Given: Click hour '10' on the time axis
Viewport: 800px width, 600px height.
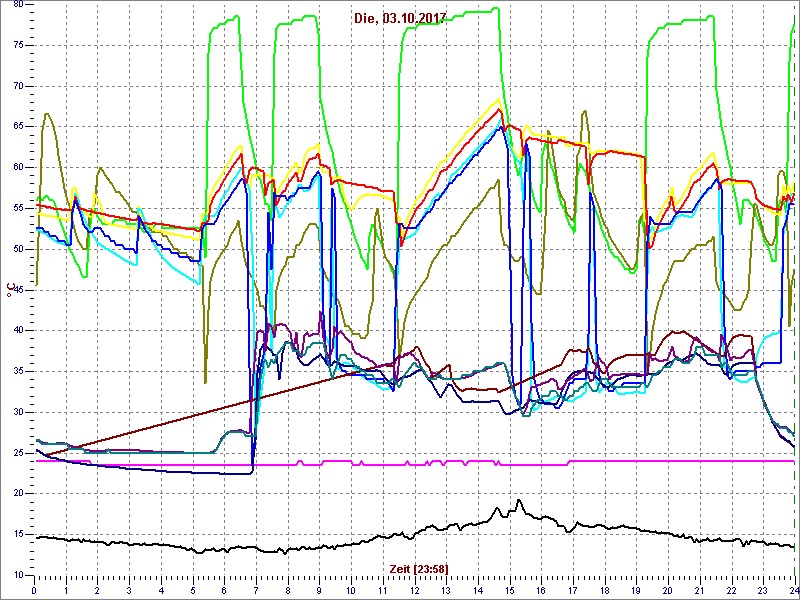Looking at the screenshot, I should pyautogui.click(x=351, y=589).
